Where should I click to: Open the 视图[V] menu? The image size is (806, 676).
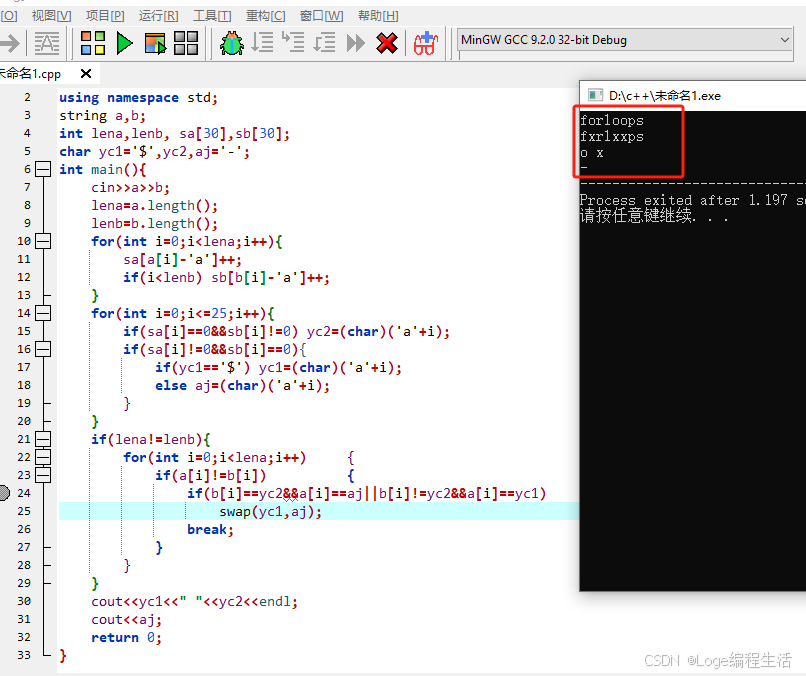[x=52, y=16]
